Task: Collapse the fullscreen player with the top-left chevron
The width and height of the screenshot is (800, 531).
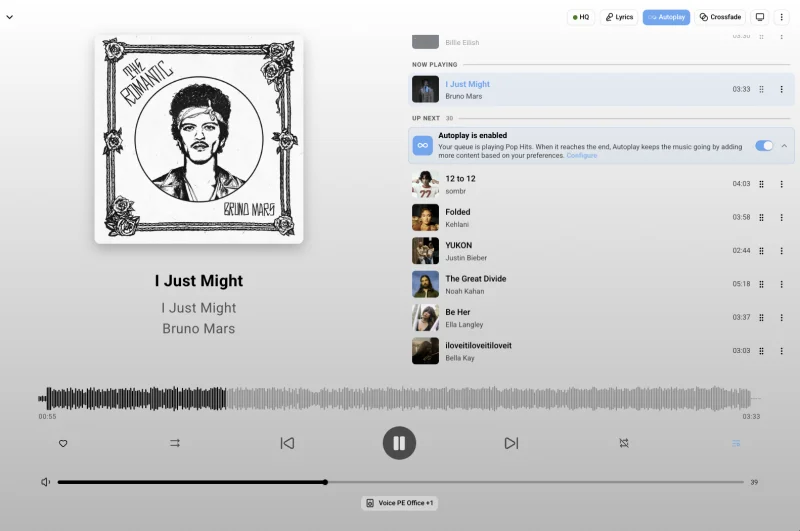Action: coord(9,17)
